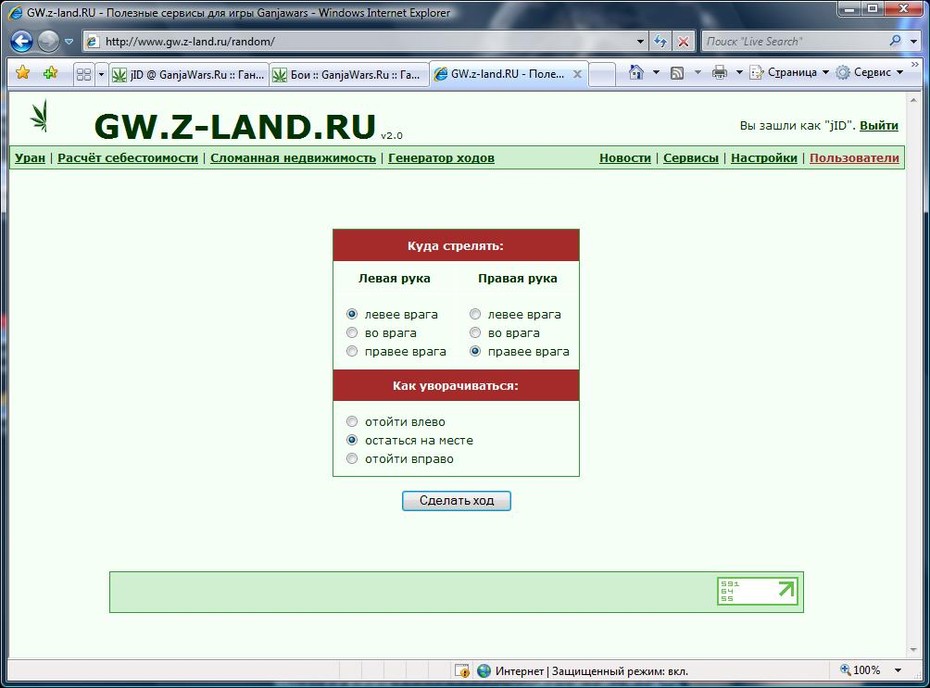Click the Выйти logout link
The width and height of the screenshot is (930, 688).
click(878, 126)
